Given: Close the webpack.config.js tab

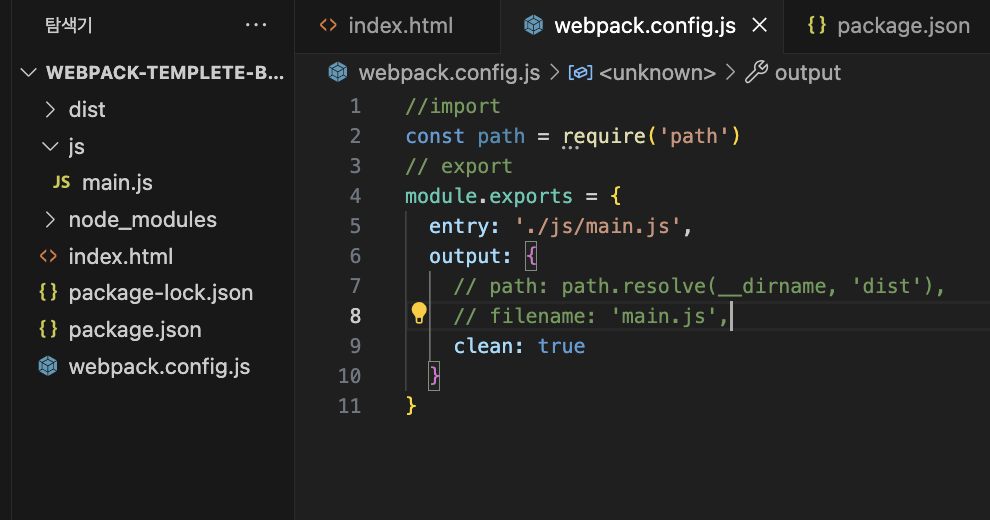Looking at the screenshot, I should [760, 25].
